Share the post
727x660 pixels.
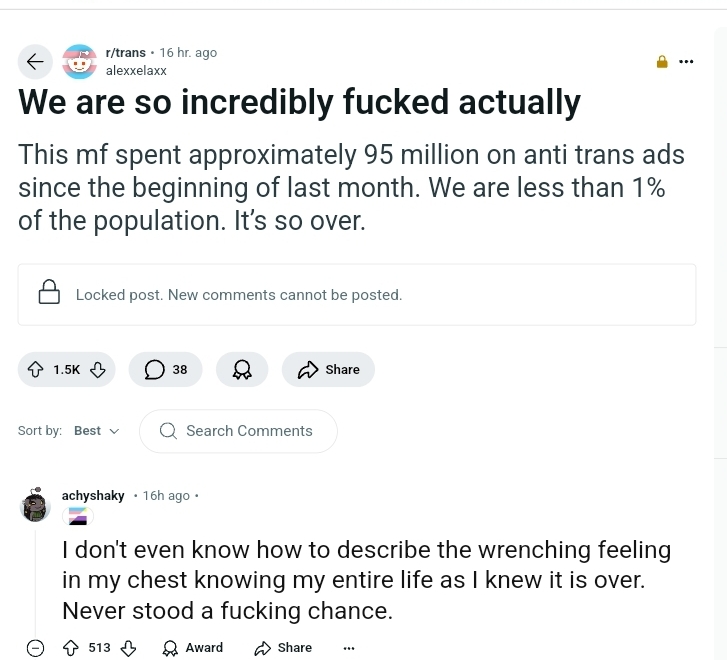328,369
